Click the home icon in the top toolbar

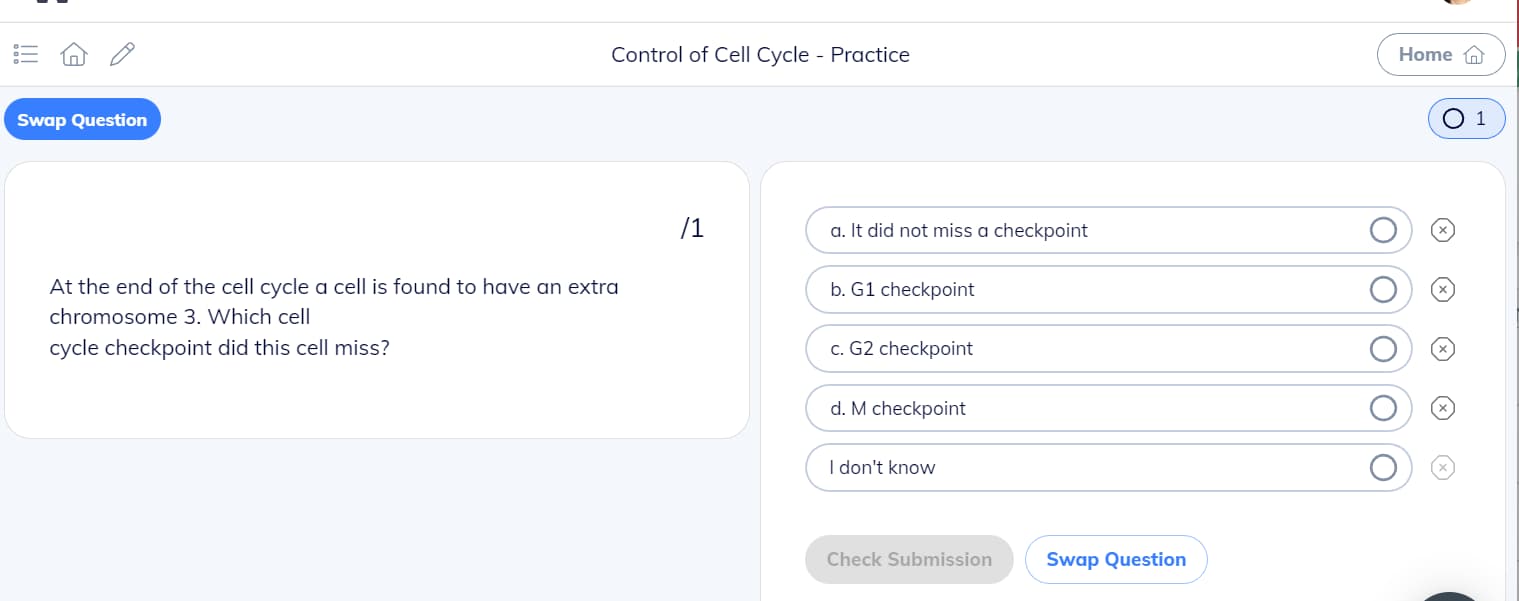73,54
